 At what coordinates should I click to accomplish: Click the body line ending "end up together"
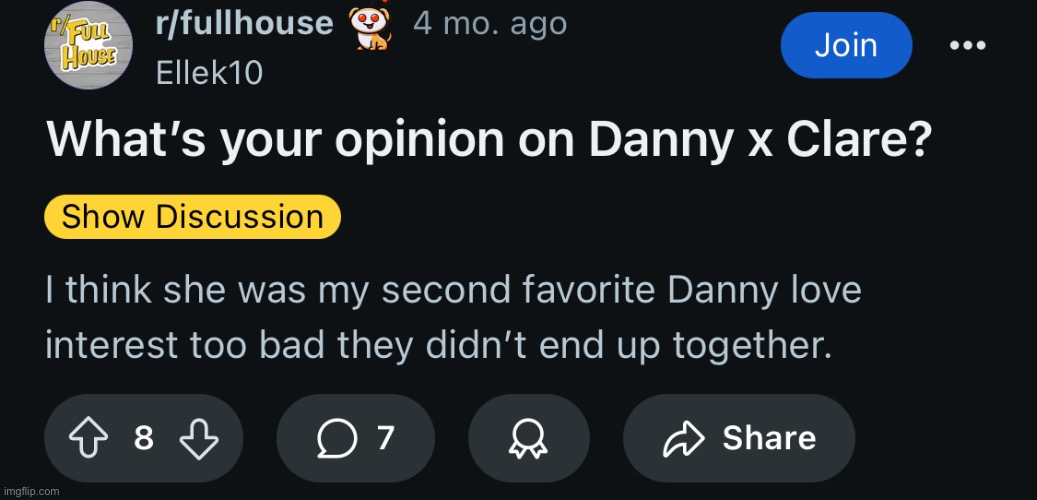(438, 345)
